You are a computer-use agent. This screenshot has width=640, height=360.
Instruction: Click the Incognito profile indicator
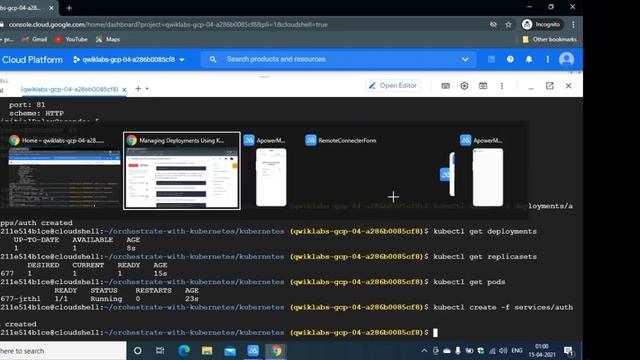[x=542, y=24]
